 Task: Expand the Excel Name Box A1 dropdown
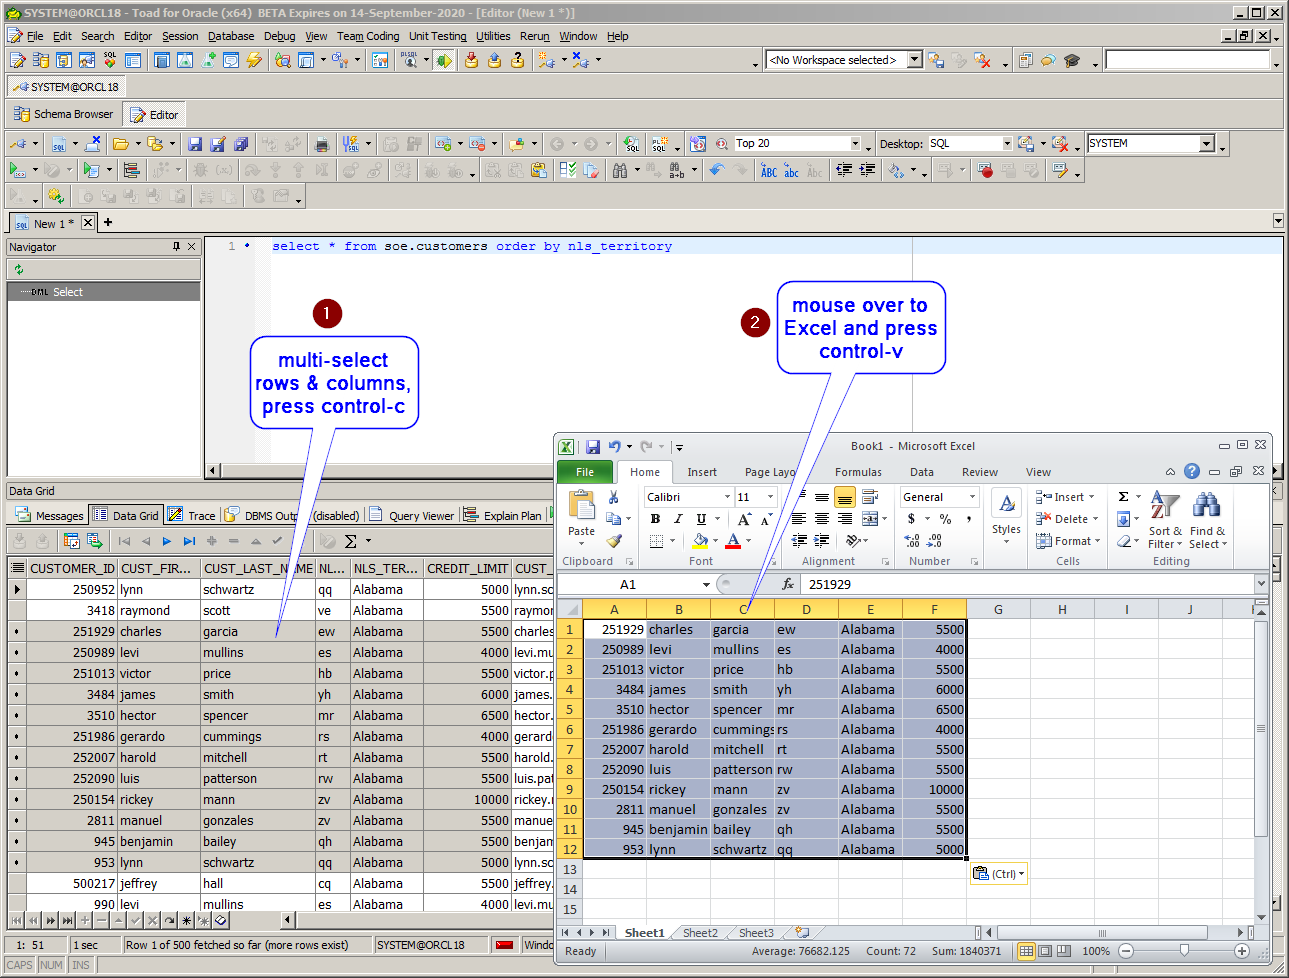(x=706, y=584)
